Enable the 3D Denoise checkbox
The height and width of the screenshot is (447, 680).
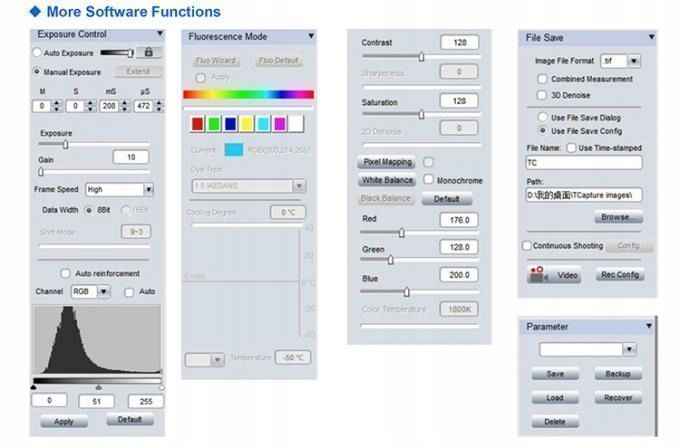pyautogui.click(x=543, y=95)
